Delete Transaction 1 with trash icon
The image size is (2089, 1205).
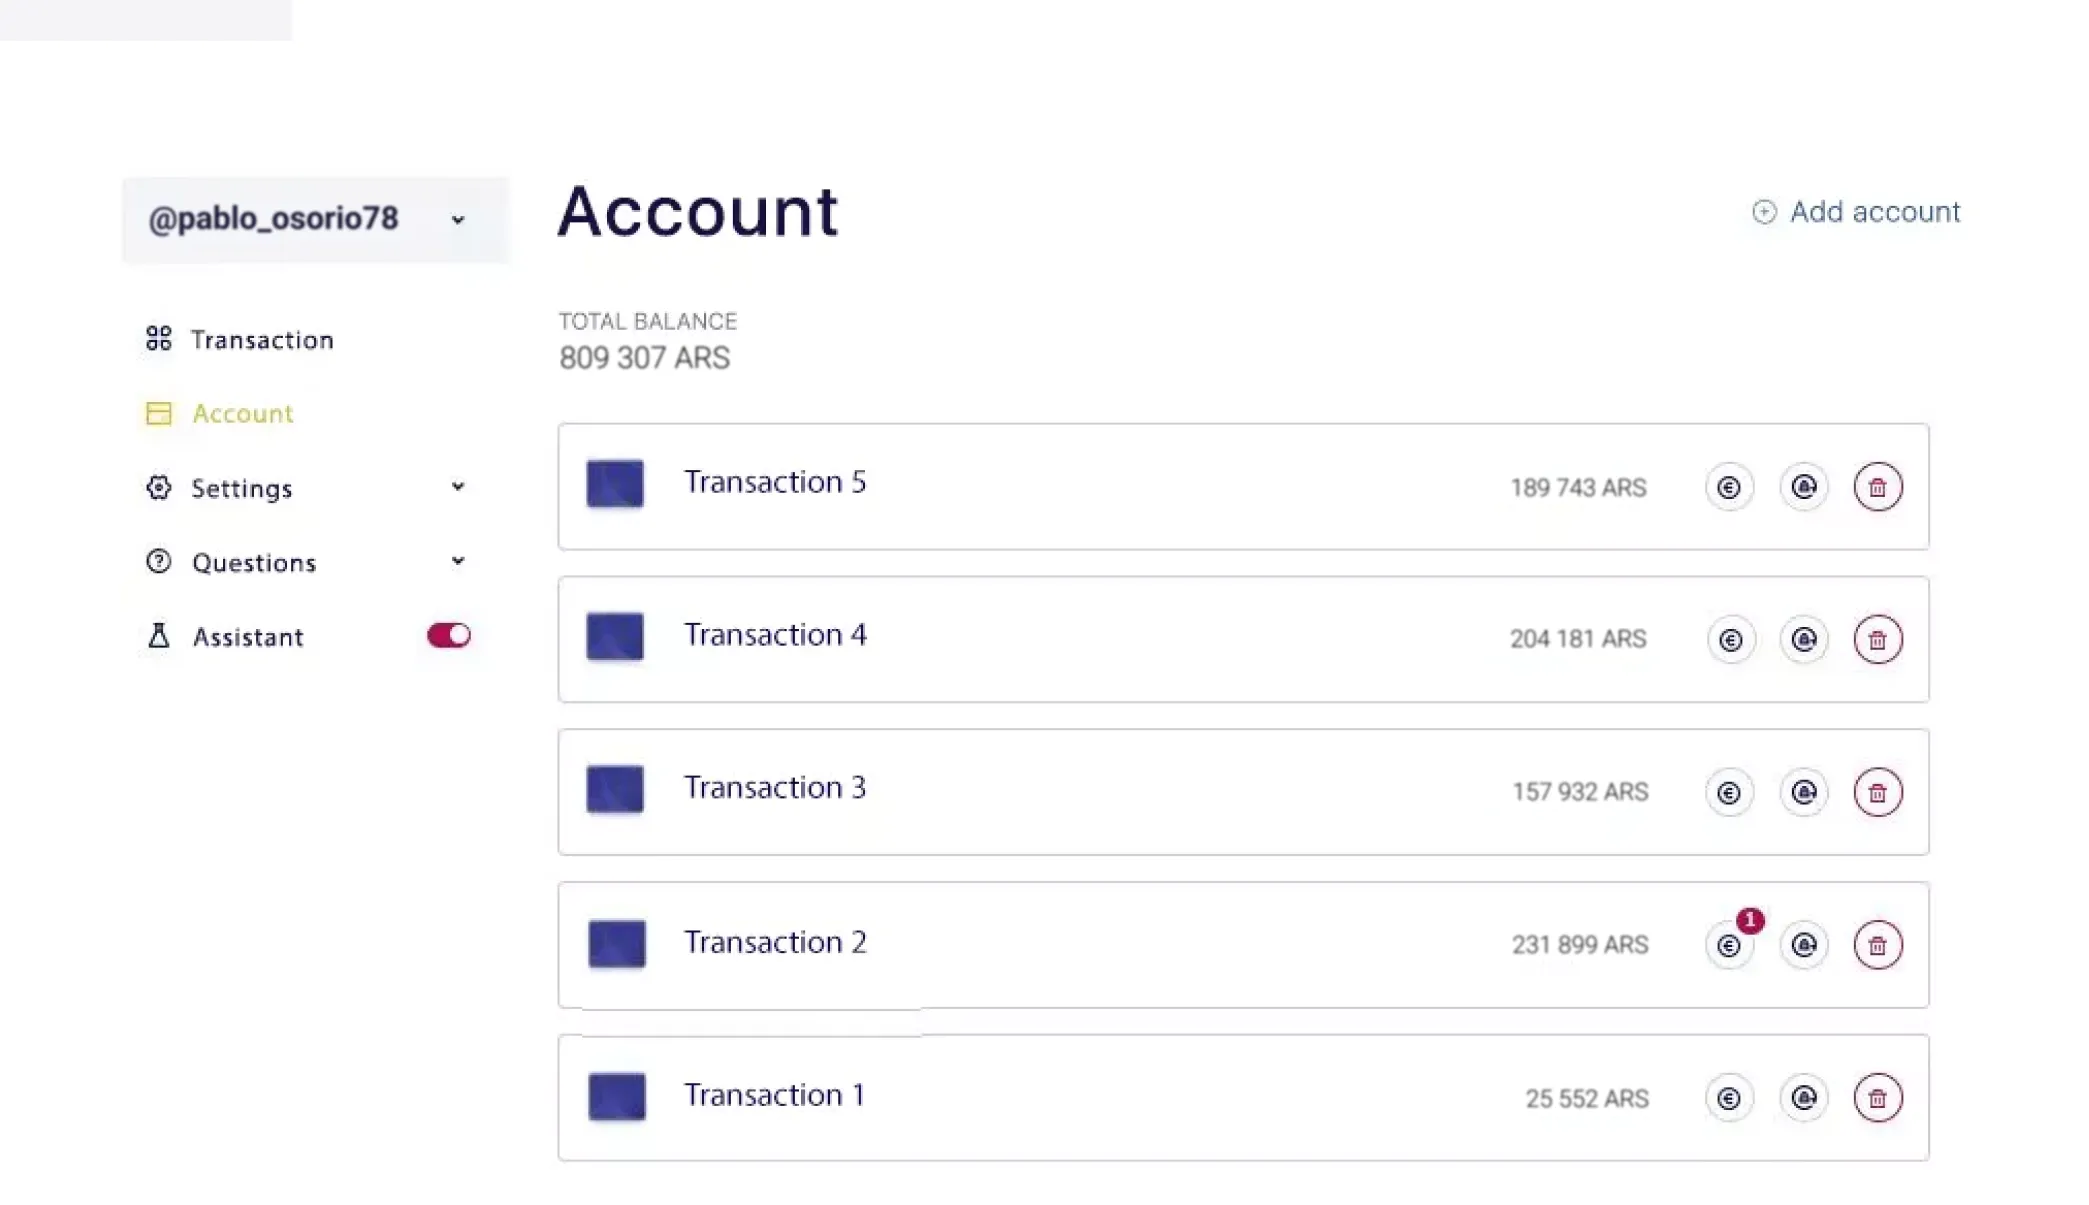(1877, 1098)
